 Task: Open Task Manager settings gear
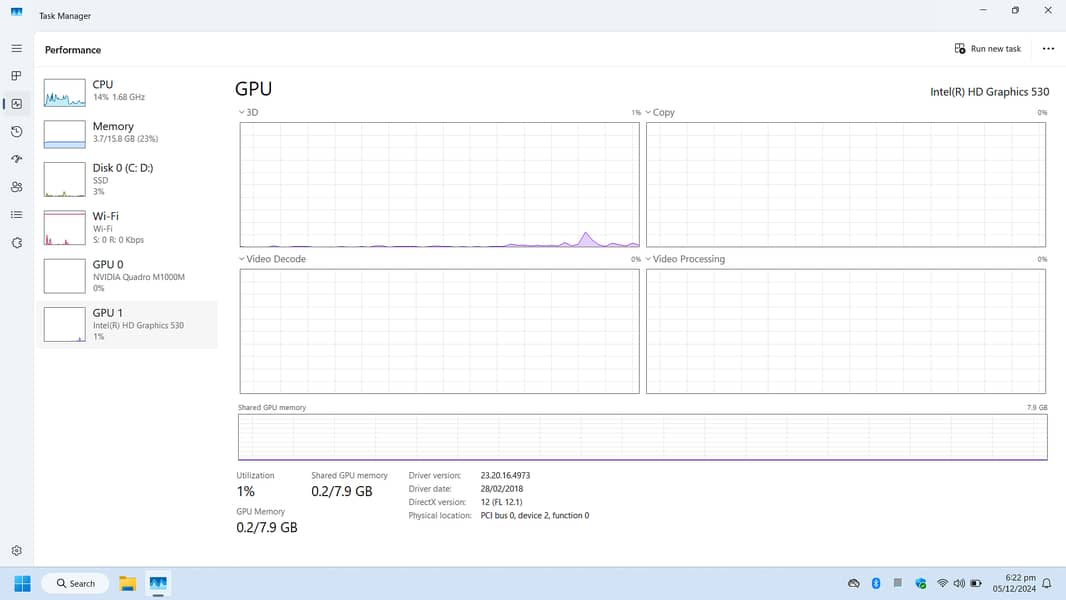click(16, 550)
